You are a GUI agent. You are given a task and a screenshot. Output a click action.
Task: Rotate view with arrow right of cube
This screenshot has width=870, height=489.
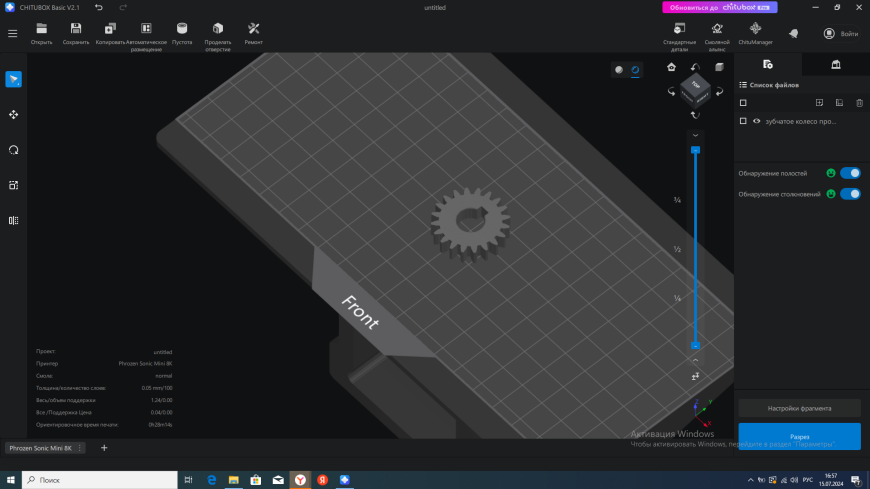pyautogui.click(x=719, y=92)
